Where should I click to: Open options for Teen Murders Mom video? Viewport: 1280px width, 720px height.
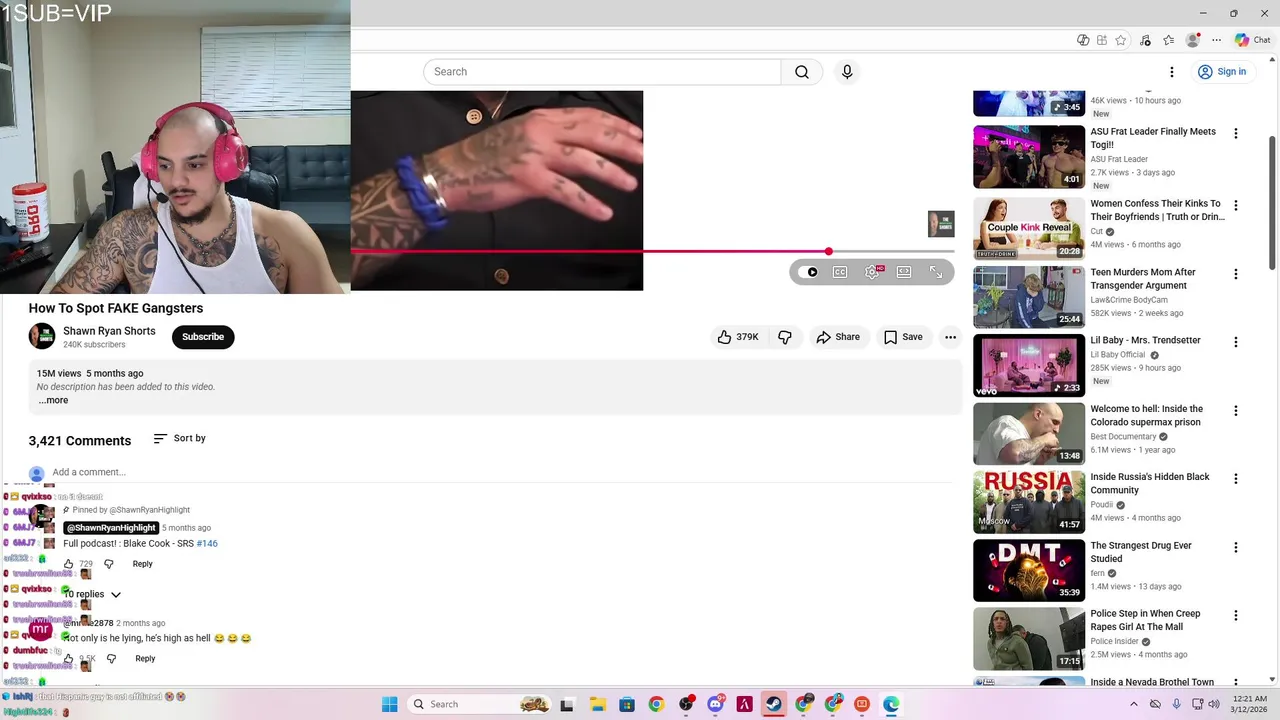coord(1236,274)
